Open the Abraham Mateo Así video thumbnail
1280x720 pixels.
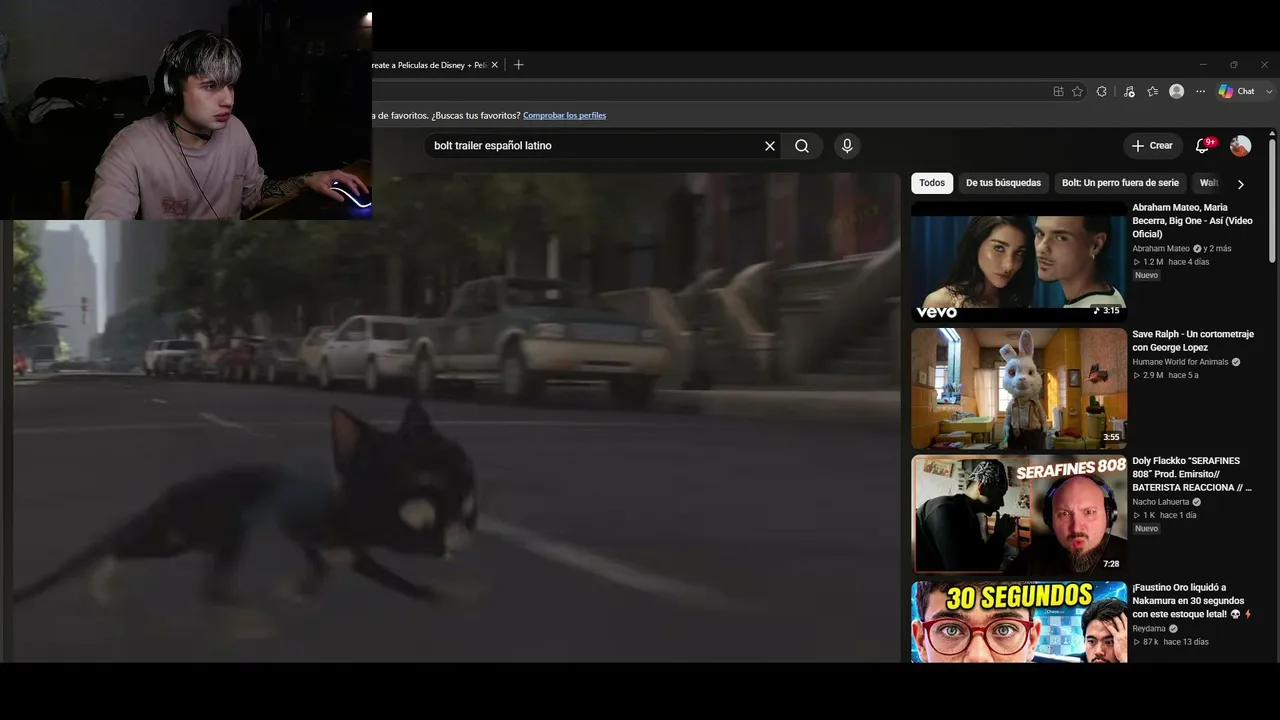tap(1018, 261)
